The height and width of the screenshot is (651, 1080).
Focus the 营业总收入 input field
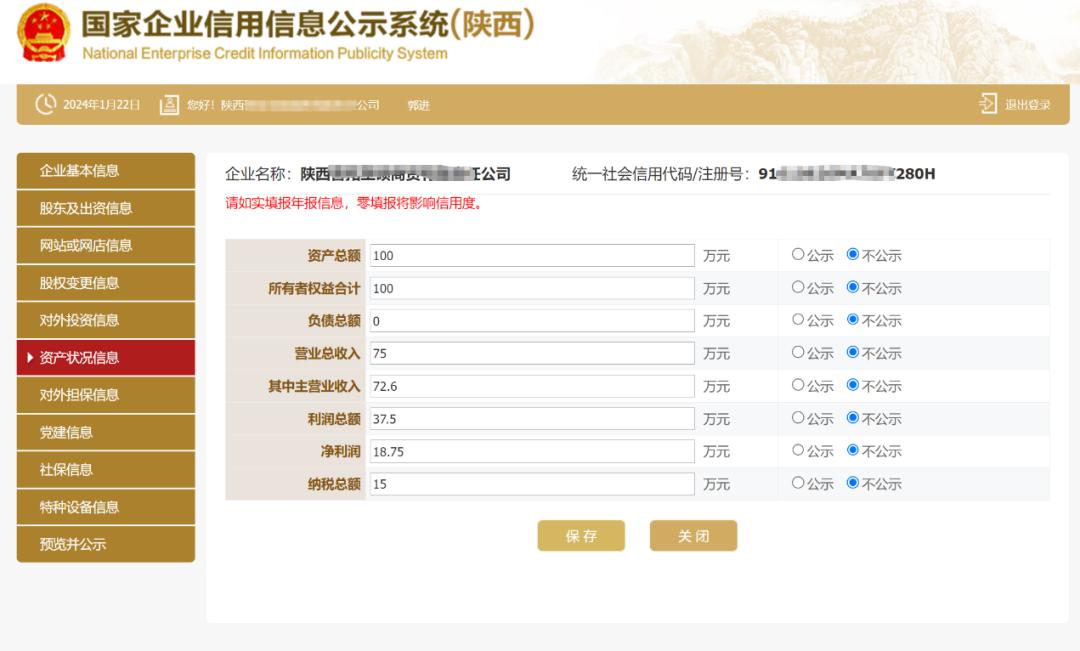coord(532,353)
